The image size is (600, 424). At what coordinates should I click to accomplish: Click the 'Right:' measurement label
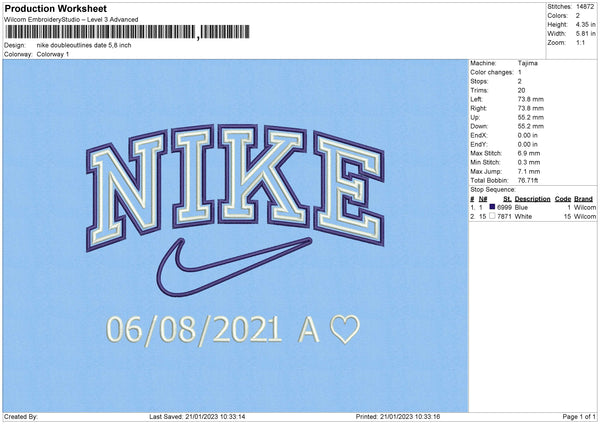click(478, 108)
